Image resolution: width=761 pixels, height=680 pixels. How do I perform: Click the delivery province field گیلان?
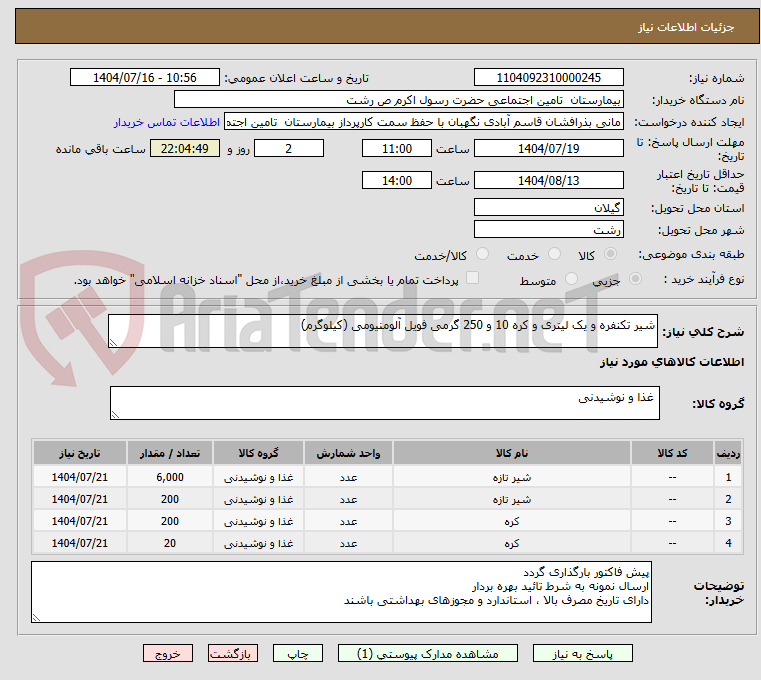[548, 207]
